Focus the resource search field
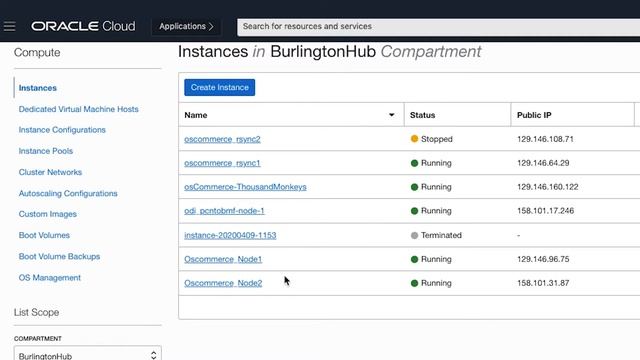640x360 pixels. 438,26
